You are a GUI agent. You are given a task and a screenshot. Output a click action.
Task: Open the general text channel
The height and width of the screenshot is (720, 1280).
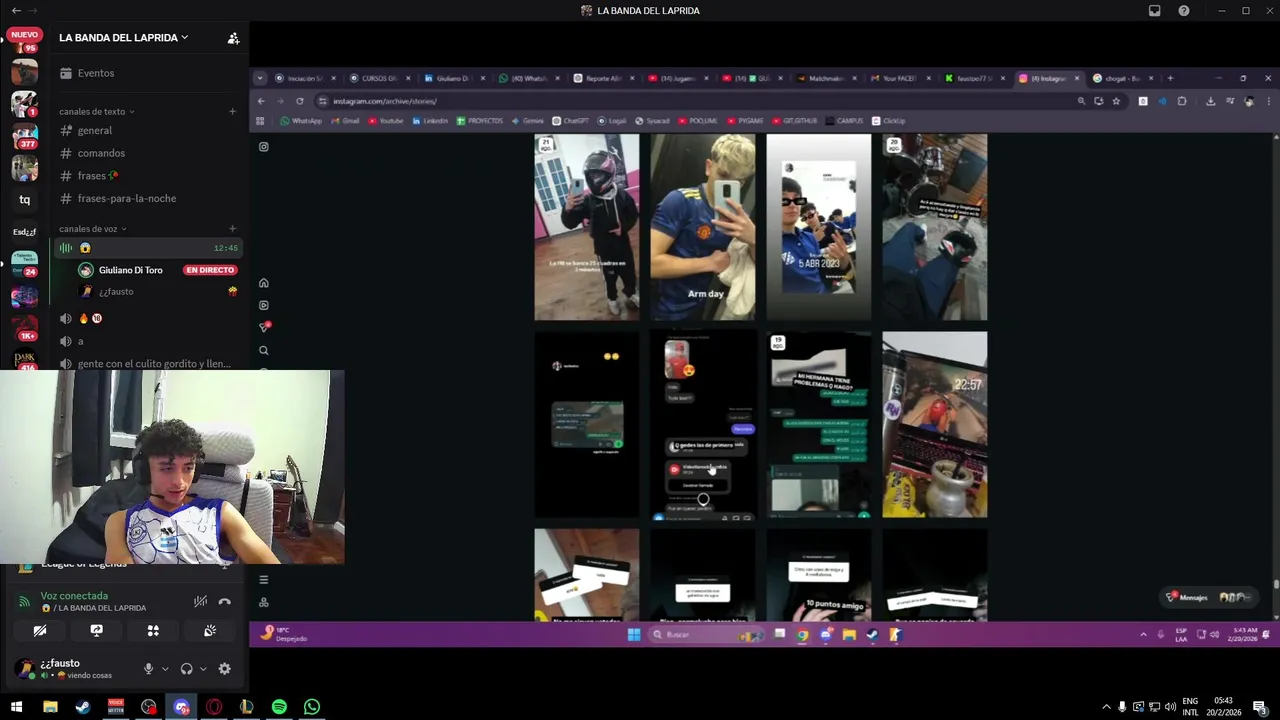[x=148, y=130]
